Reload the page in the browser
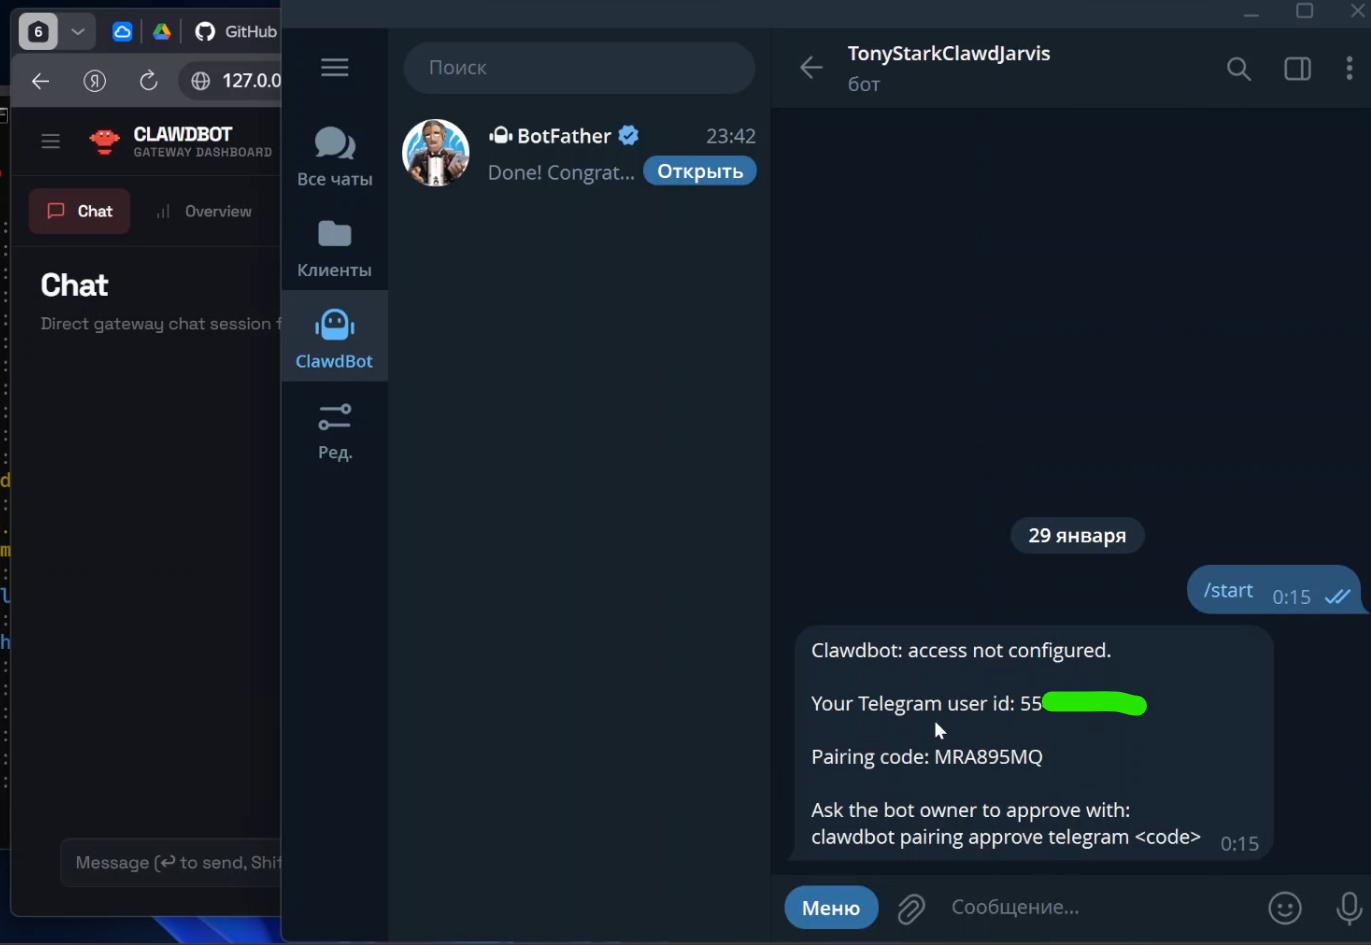The height and width of the screenshot is (945, 1371). pyautogui.click(x=148, y=81)
